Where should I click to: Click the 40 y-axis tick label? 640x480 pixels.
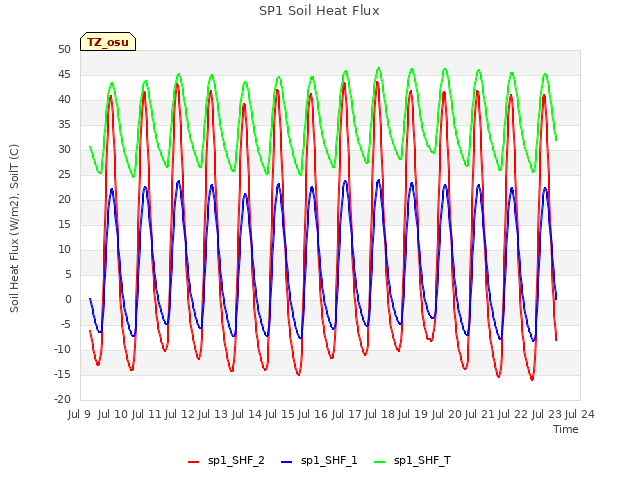point(64,100)
